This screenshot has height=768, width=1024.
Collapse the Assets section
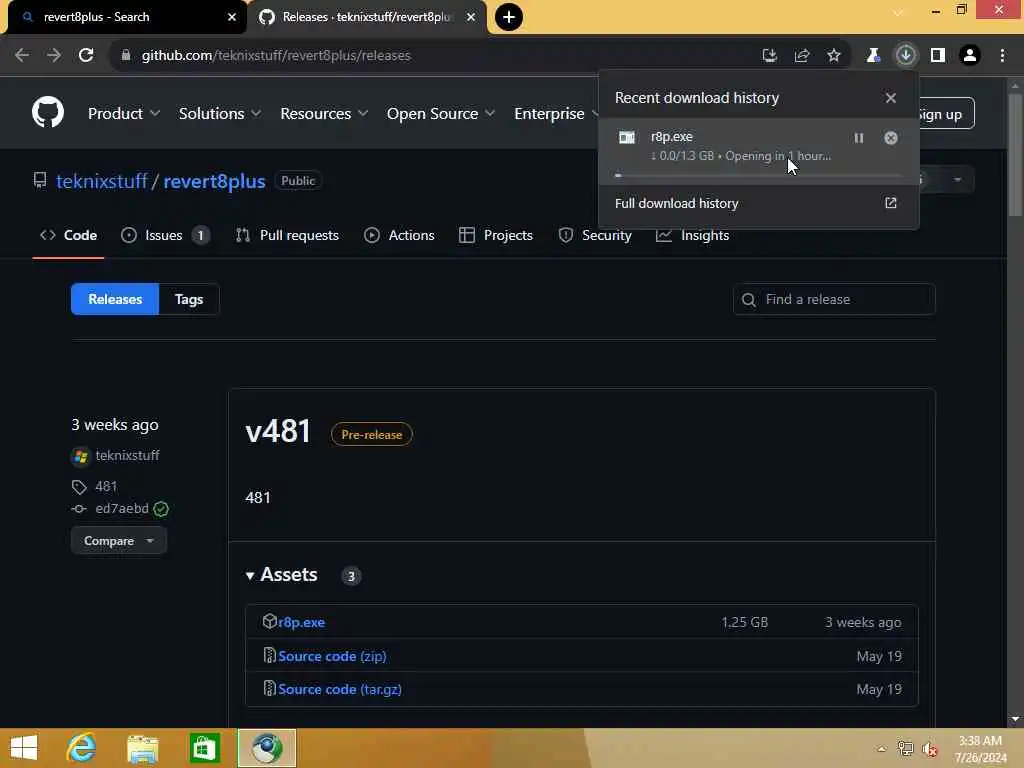tap(281, 575)
